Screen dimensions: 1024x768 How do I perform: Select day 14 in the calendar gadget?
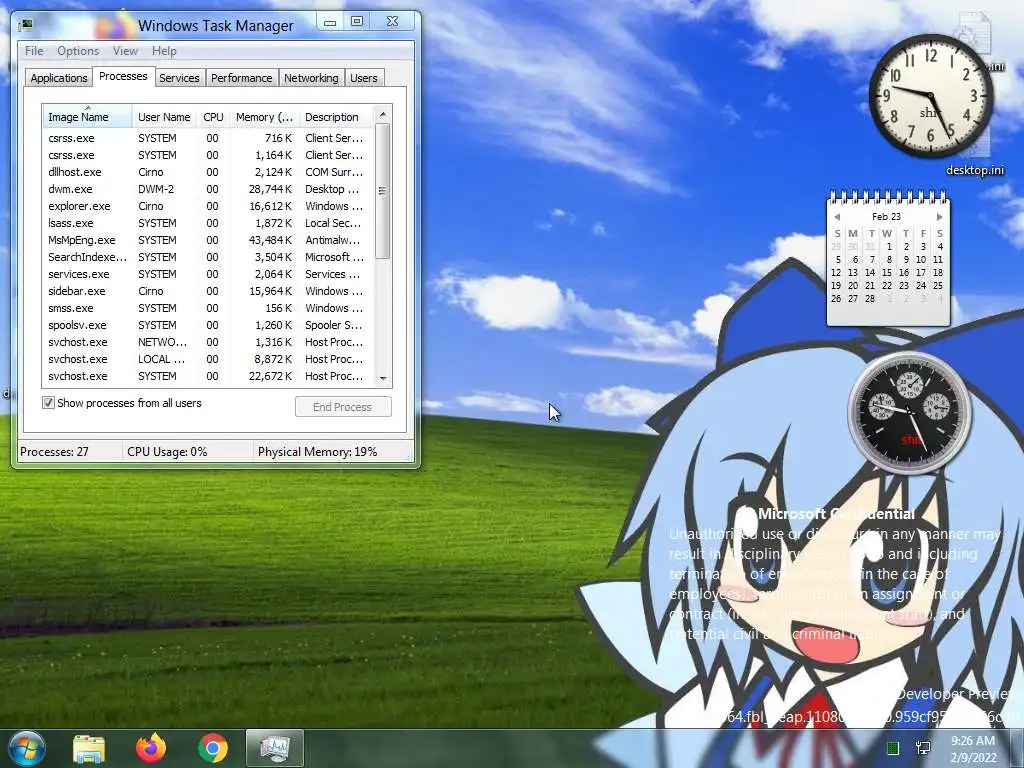(x=870, y=272)
